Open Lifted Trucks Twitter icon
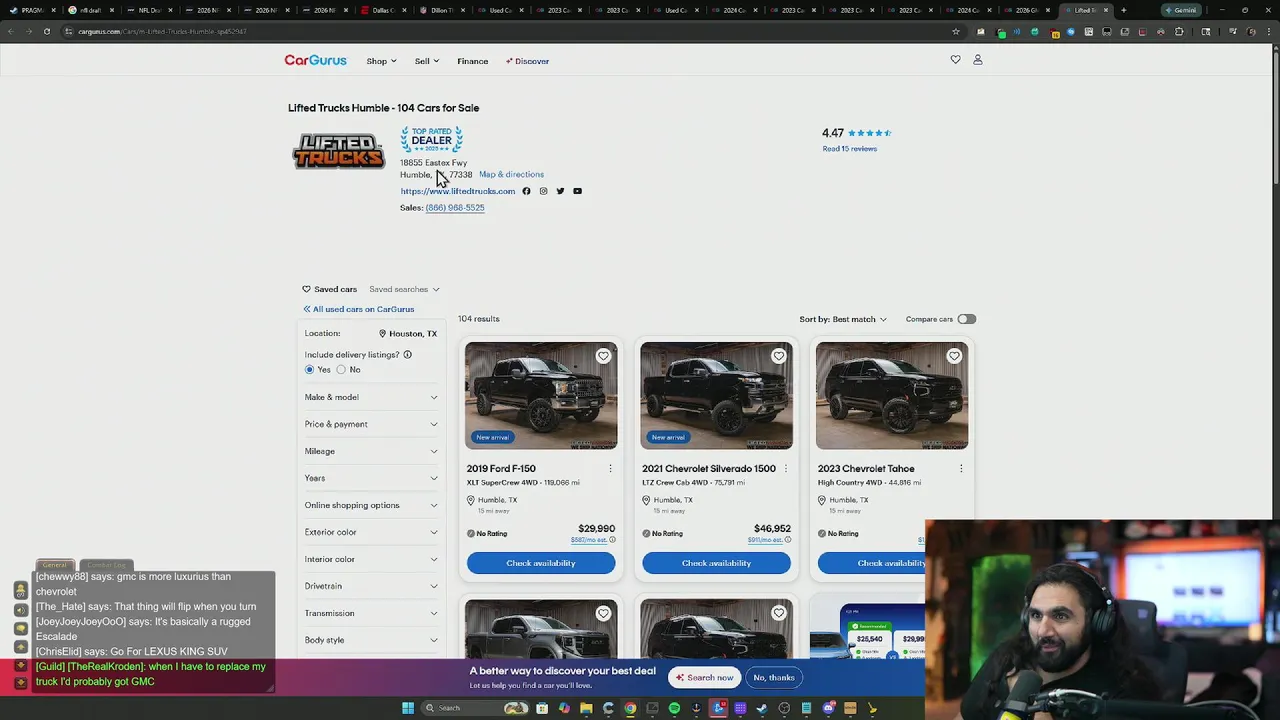 tap(560, 191)
